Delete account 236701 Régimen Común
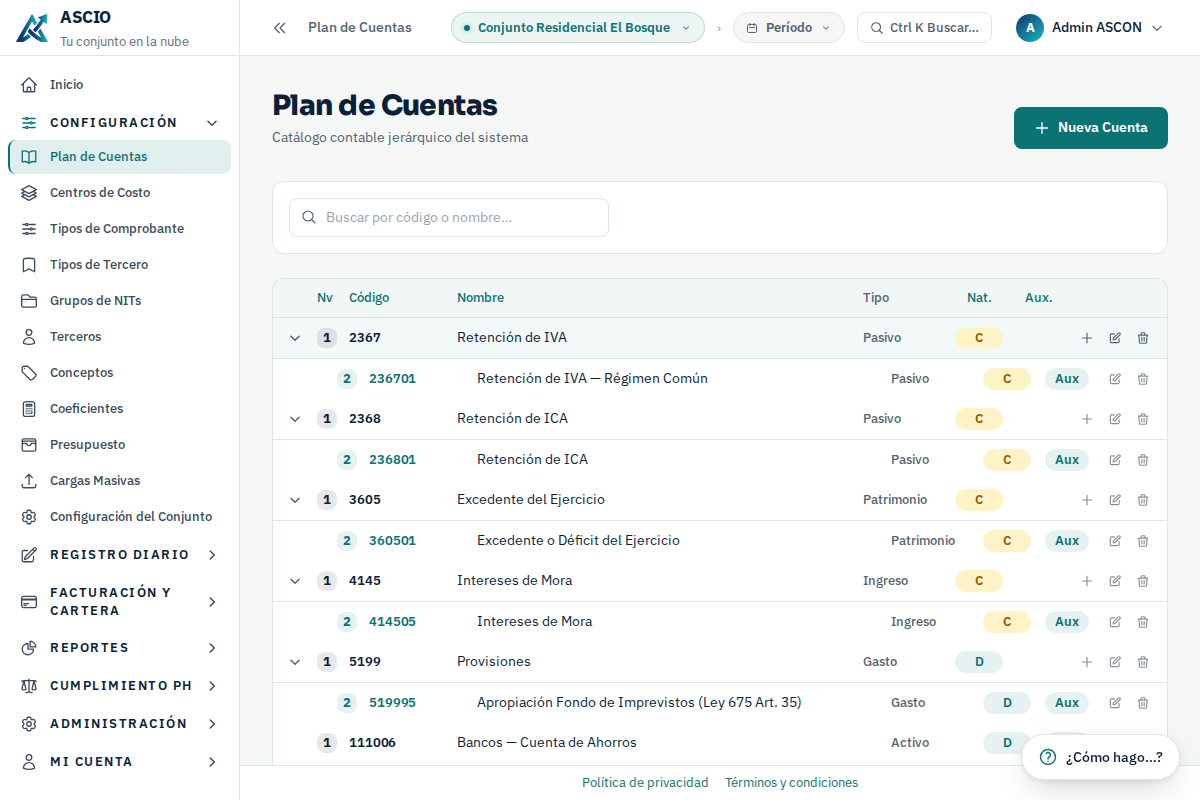The height and width of the screenshot is (800, 1200). tap(1143, 379)
